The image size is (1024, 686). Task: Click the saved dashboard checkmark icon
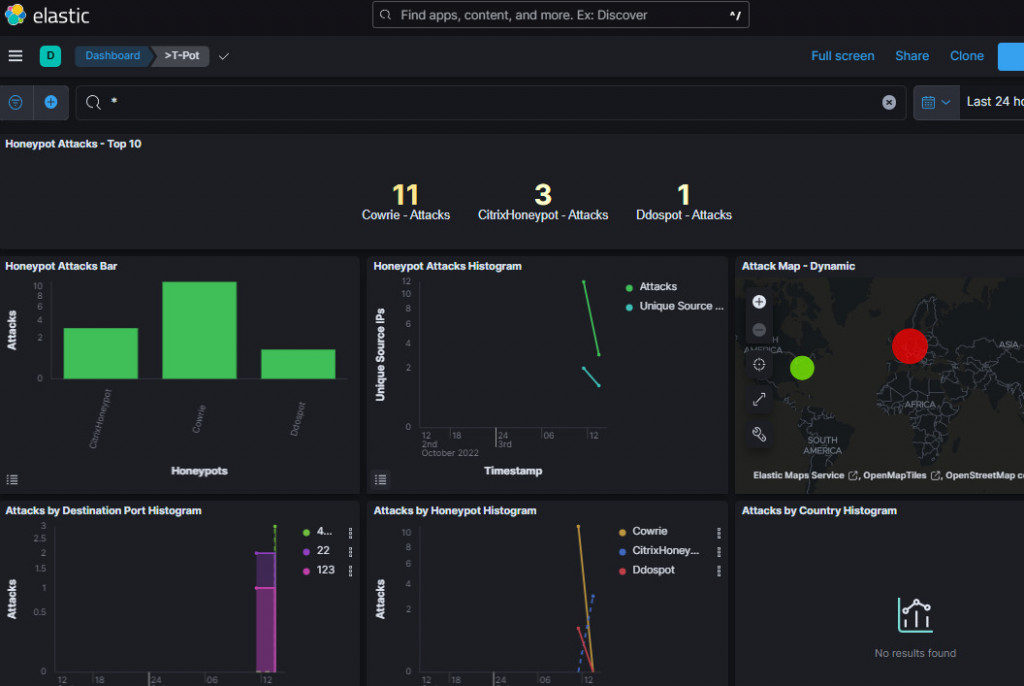(224, 56)
